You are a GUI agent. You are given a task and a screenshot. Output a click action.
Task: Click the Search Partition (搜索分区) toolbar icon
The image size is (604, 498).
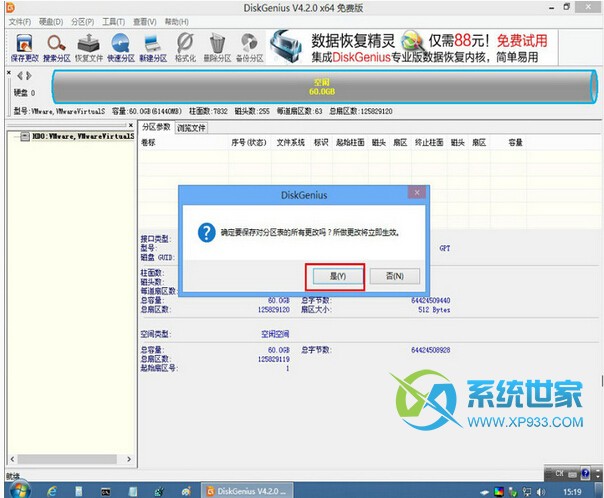[57, 48]
